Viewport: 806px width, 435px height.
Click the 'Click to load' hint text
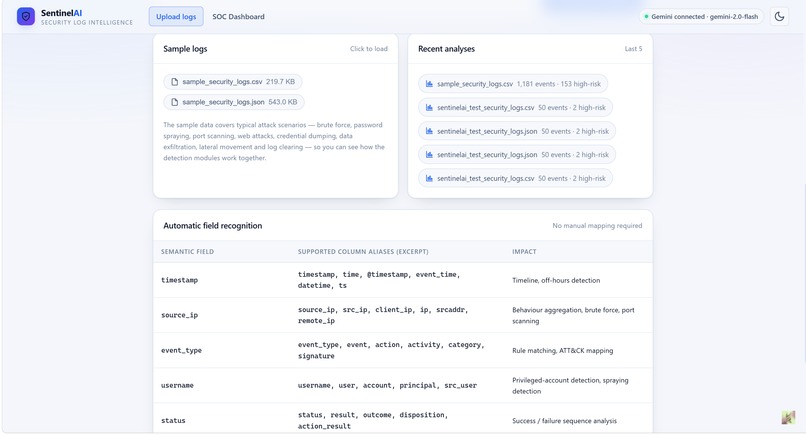point(369,49)
